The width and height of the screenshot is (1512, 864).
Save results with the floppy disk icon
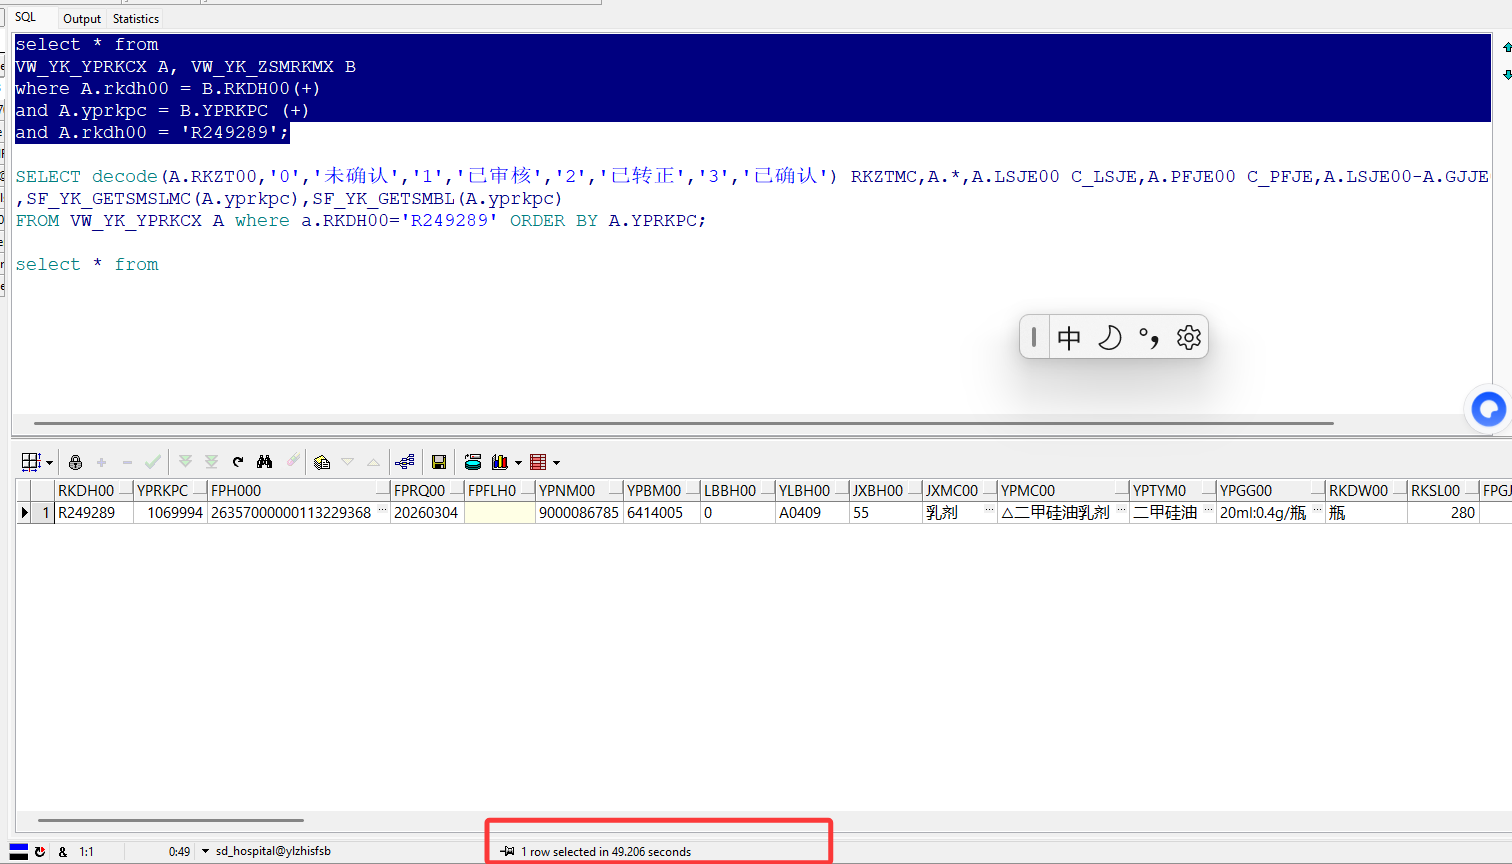tap(439, 462)
